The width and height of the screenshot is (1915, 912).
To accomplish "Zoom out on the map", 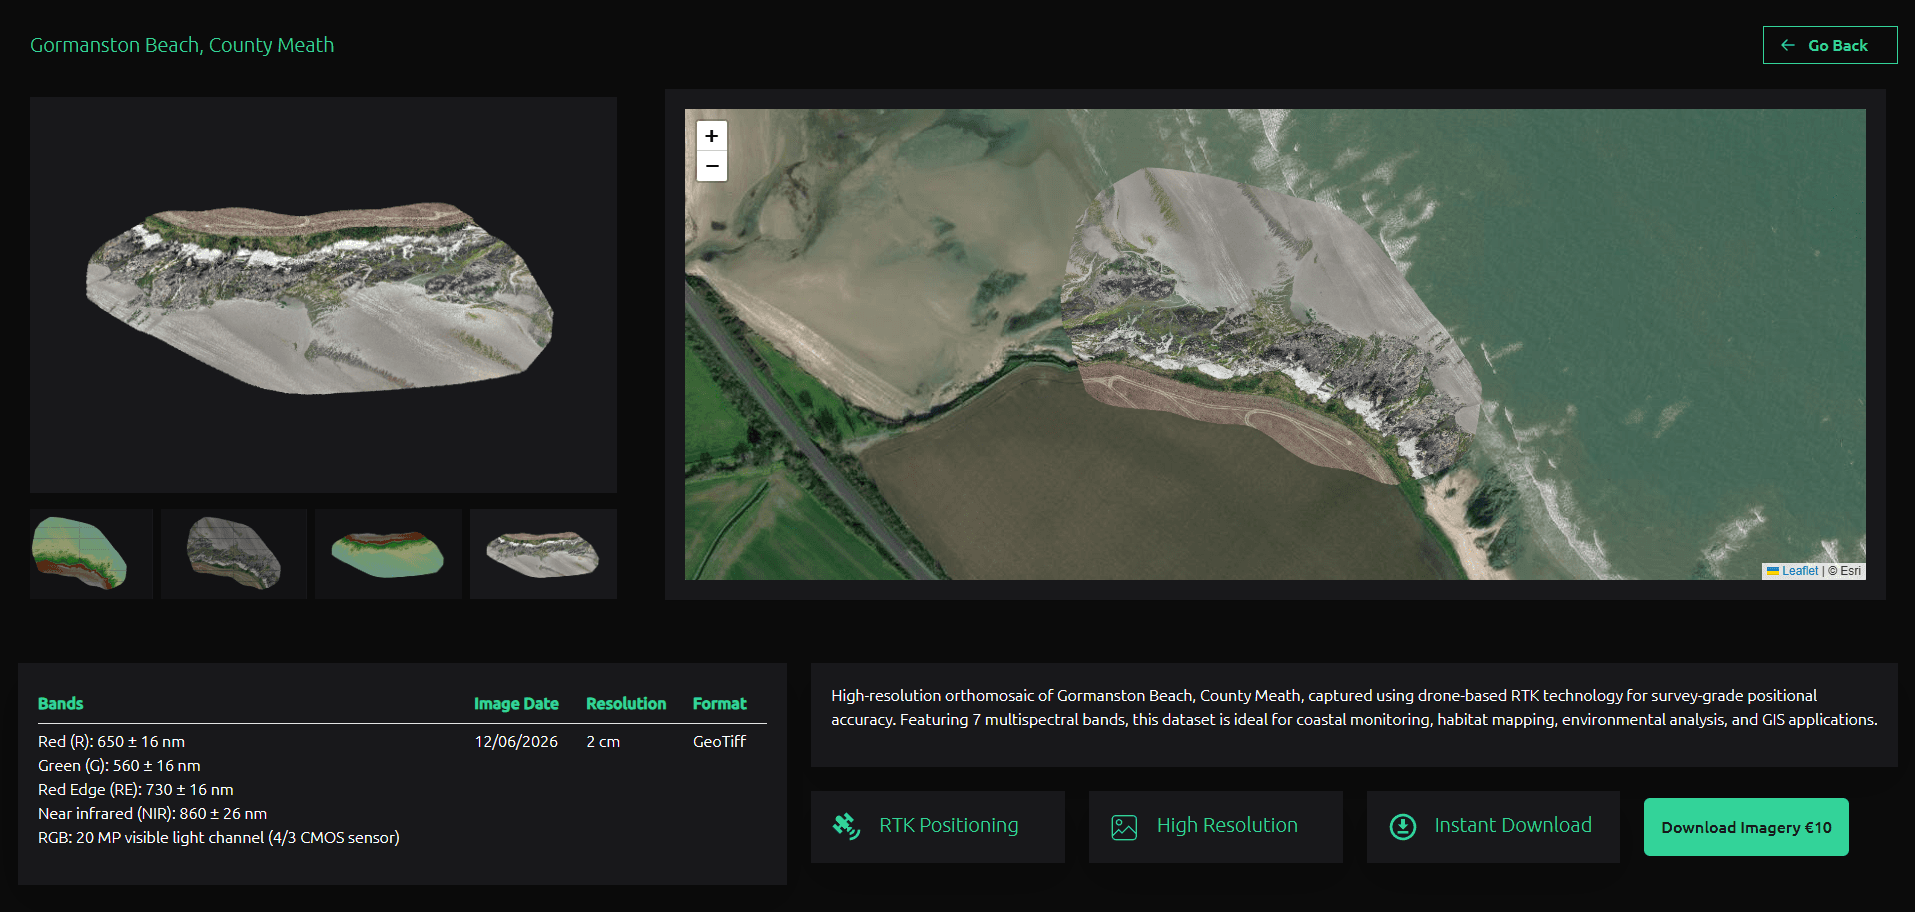I will click(x=711, y=166).
